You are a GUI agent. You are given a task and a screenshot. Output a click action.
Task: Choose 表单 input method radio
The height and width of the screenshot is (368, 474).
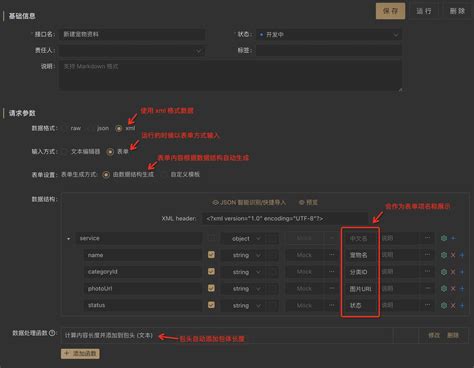[110, 152]
